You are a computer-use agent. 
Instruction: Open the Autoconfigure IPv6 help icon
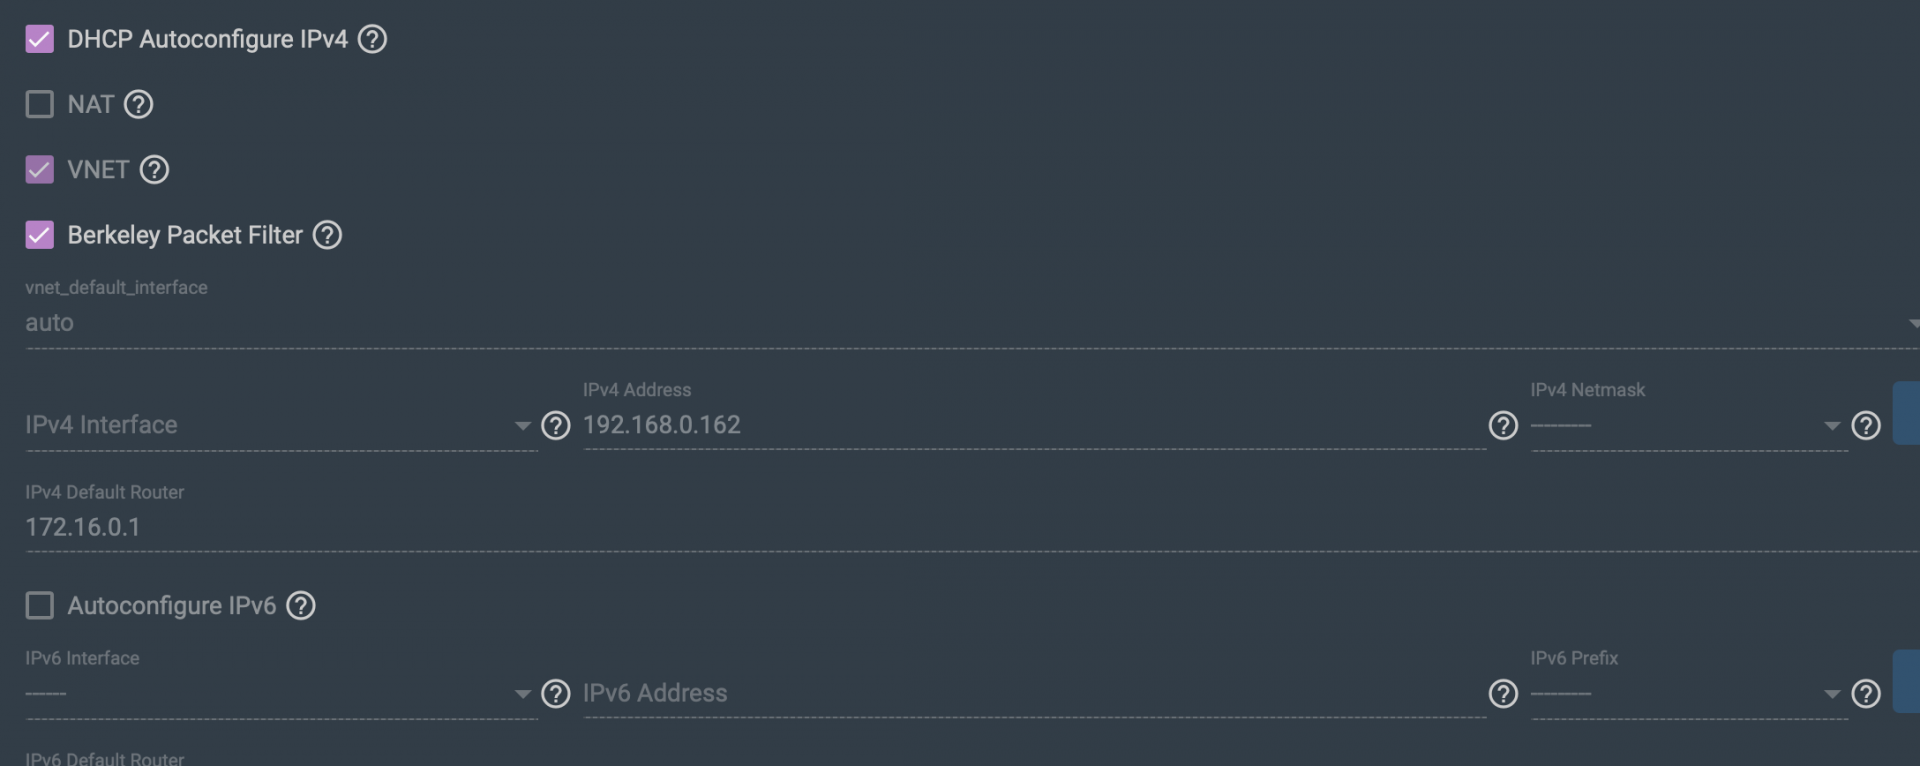point(301,606)
